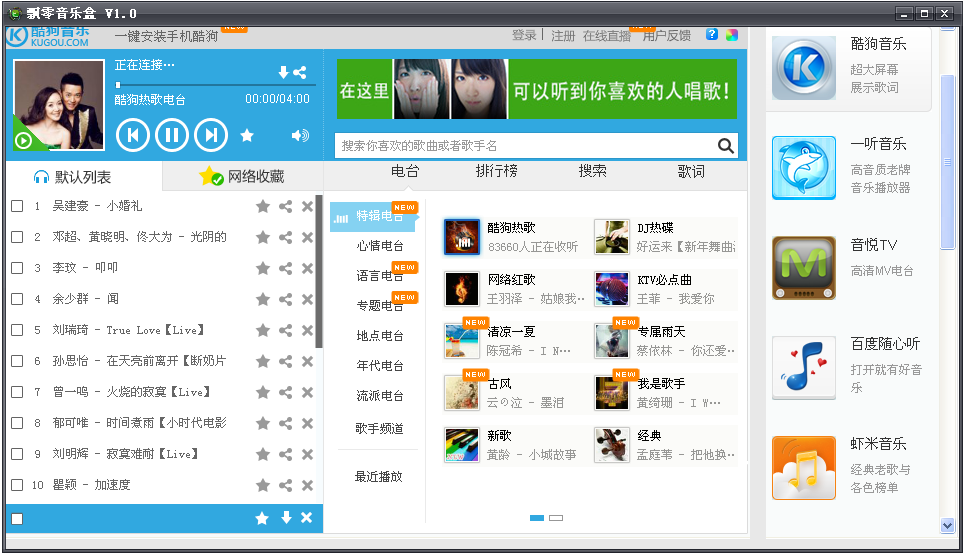Open 年代电台 category
Screen dimensions: 965x554
click(x=380, y=366)
